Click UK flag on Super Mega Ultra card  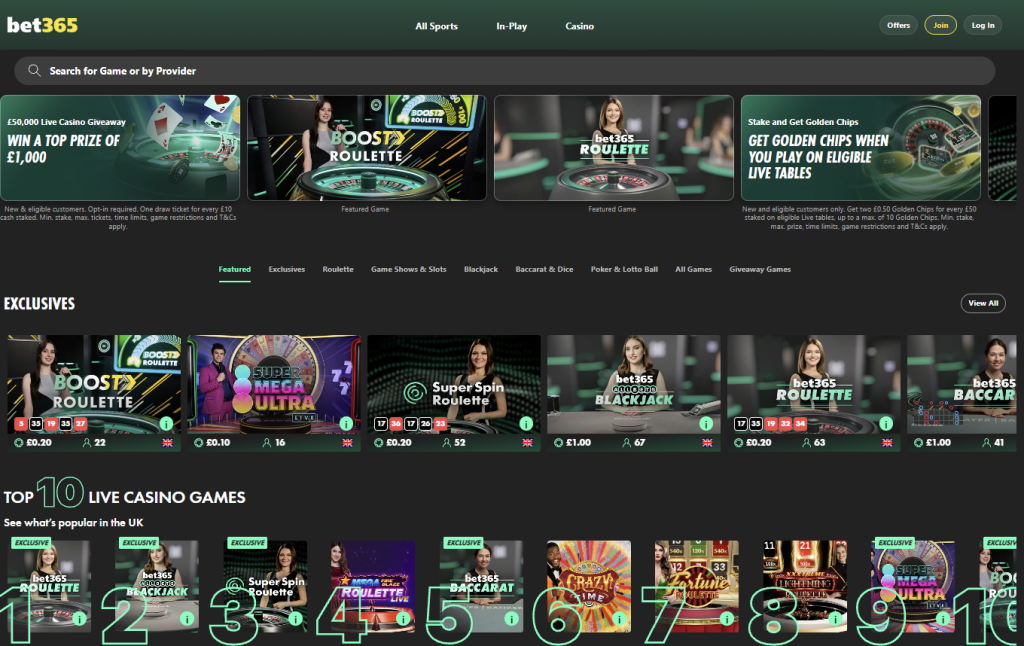(x=347, y=443)
